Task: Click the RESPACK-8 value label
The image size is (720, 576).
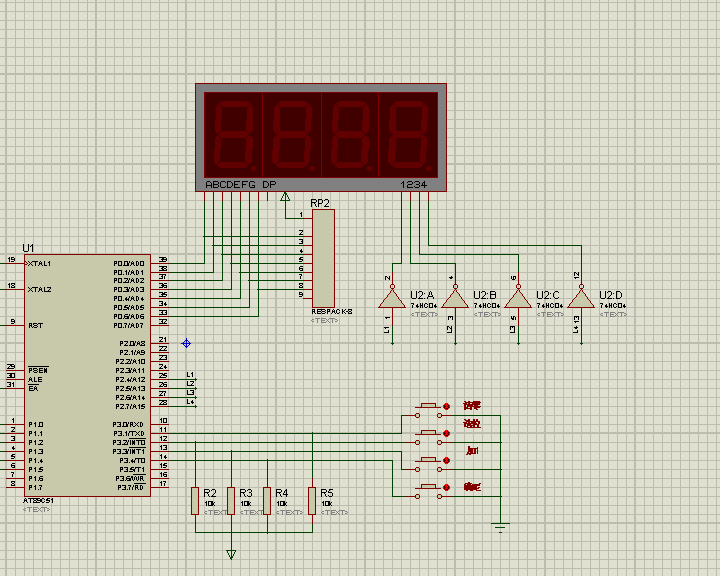Action: (332, 311)
